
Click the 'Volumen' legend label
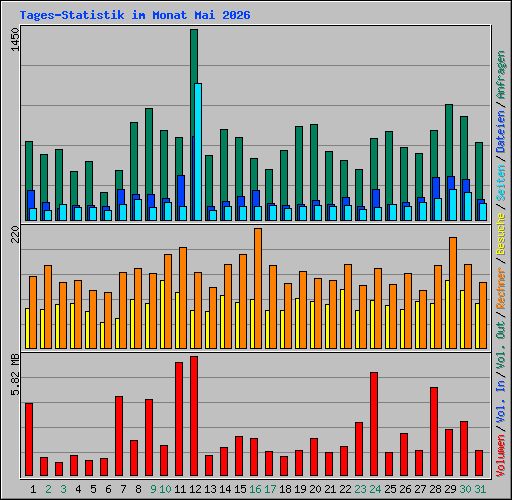click(501, 456)
